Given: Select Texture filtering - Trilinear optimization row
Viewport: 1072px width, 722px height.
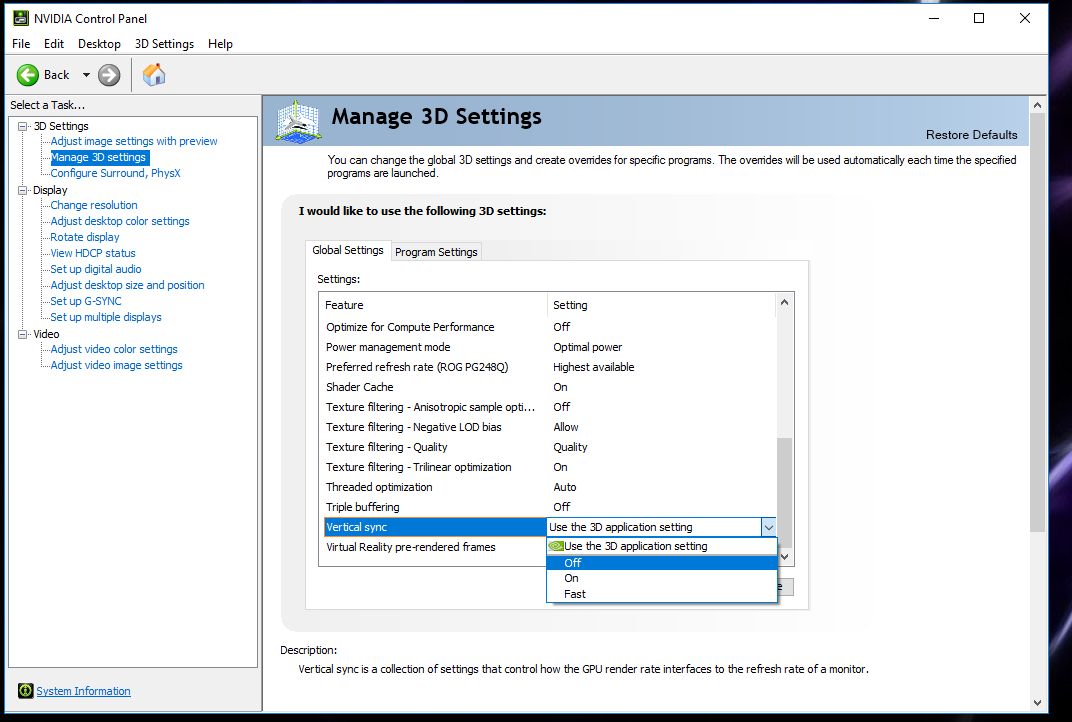Looking at the screenshot, I should [550, 467].
